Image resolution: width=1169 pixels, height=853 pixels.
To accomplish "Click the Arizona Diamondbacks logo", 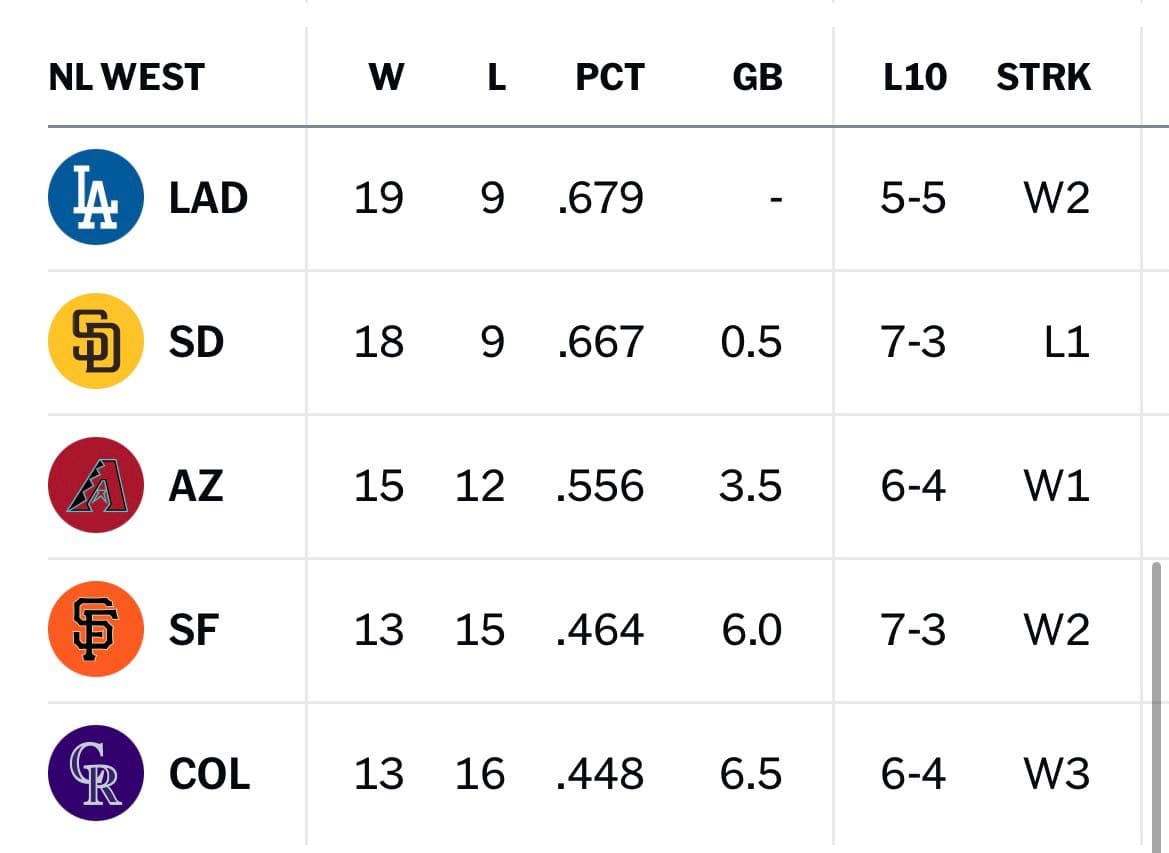I will [x=95, y=485].
